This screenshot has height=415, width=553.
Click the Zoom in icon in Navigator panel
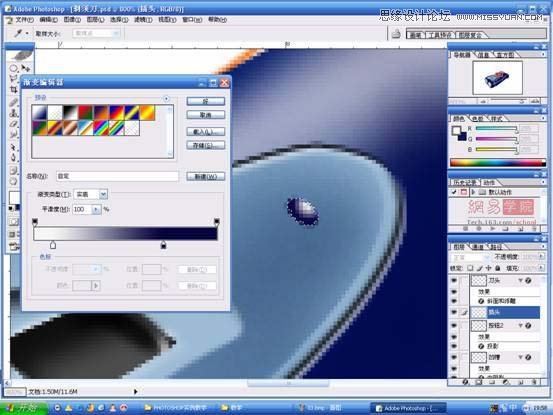(x=535, y=101)
